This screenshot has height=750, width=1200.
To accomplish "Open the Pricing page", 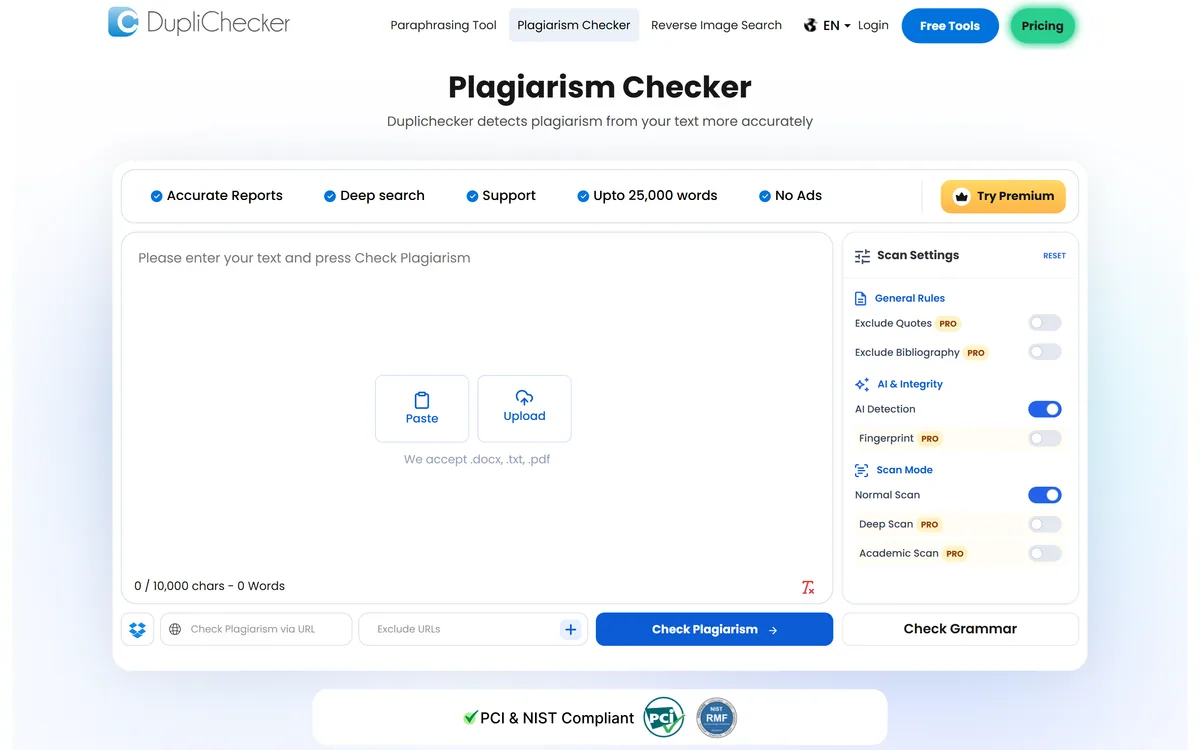I will click(1042, 26).
